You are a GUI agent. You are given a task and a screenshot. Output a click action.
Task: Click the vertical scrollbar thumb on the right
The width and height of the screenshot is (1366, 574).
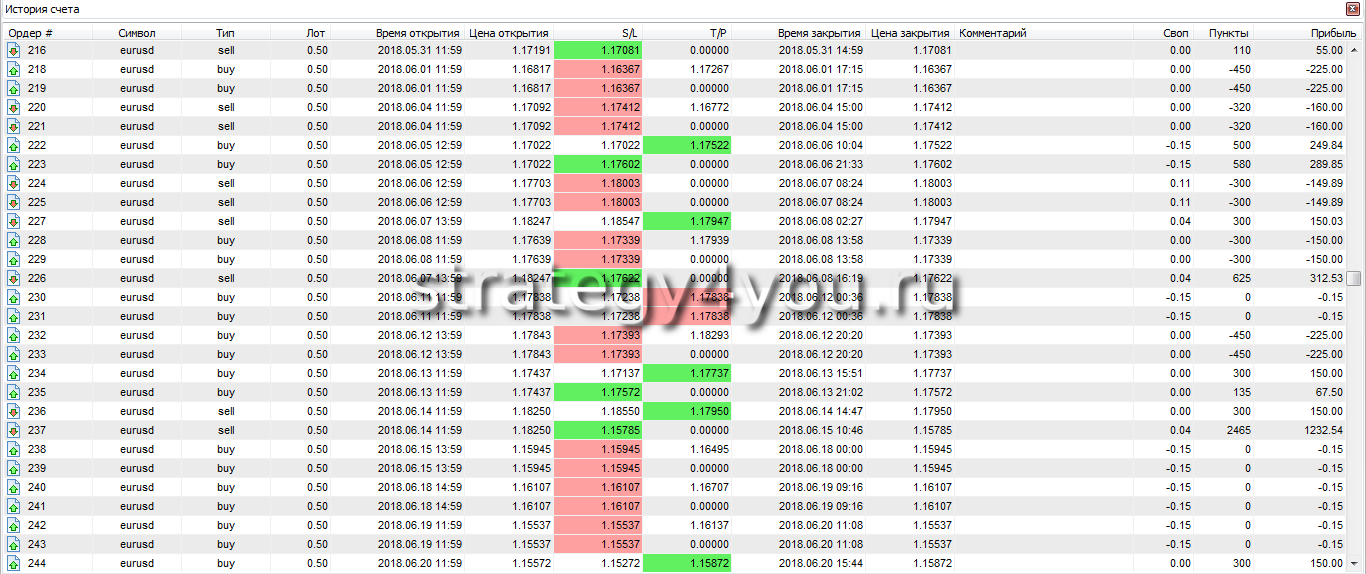(1354, 278)
